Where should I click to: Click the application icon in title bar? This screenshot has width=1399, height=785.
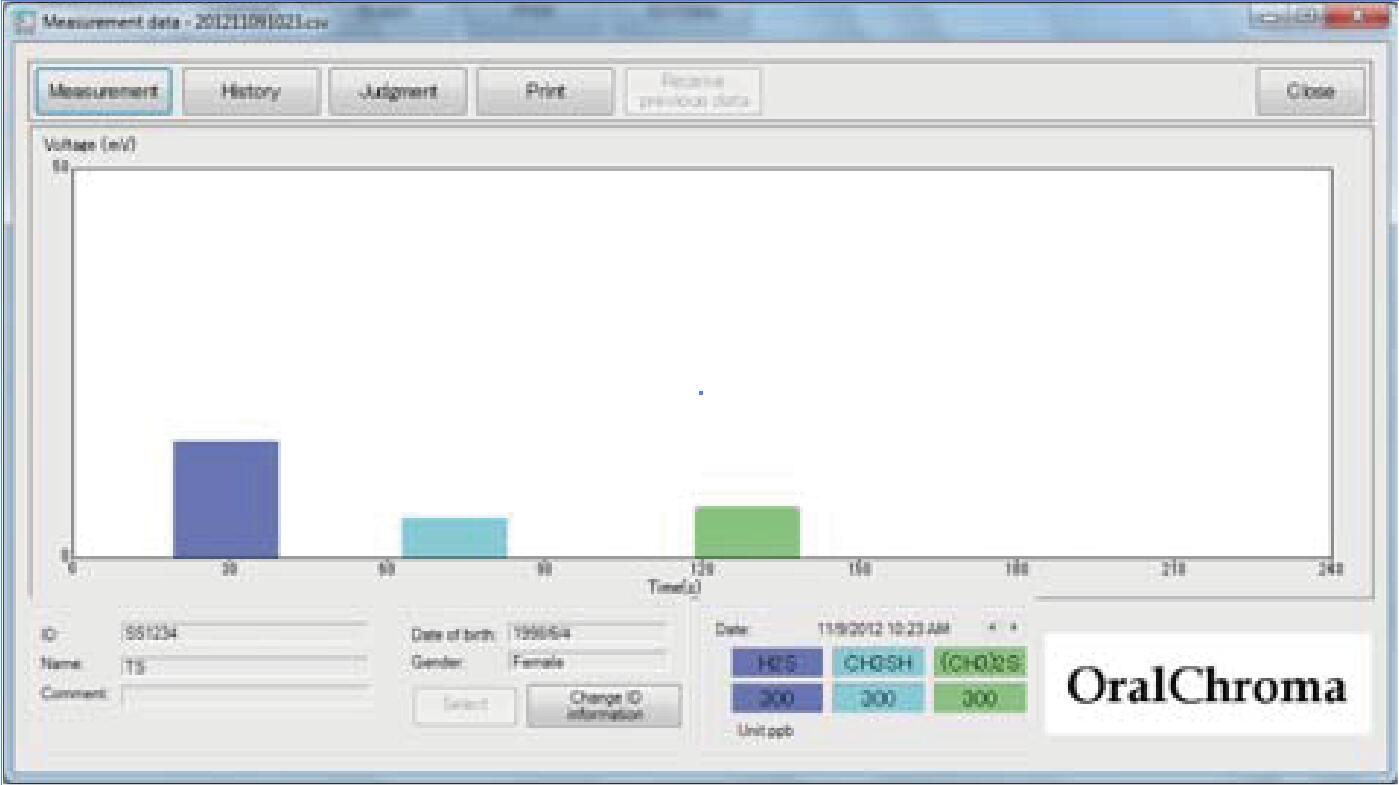(x=23, y=21)
